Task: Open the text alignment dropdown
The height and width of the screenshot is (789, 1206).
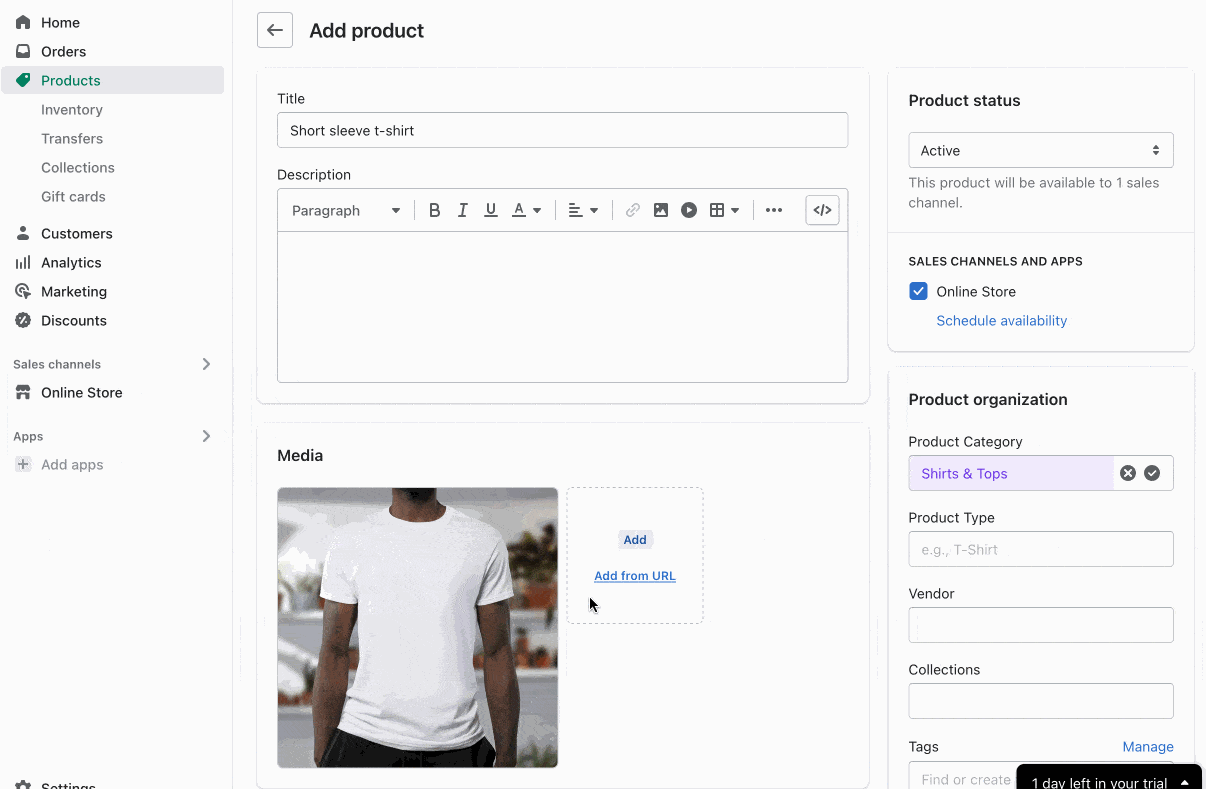Action: (583, 210)
